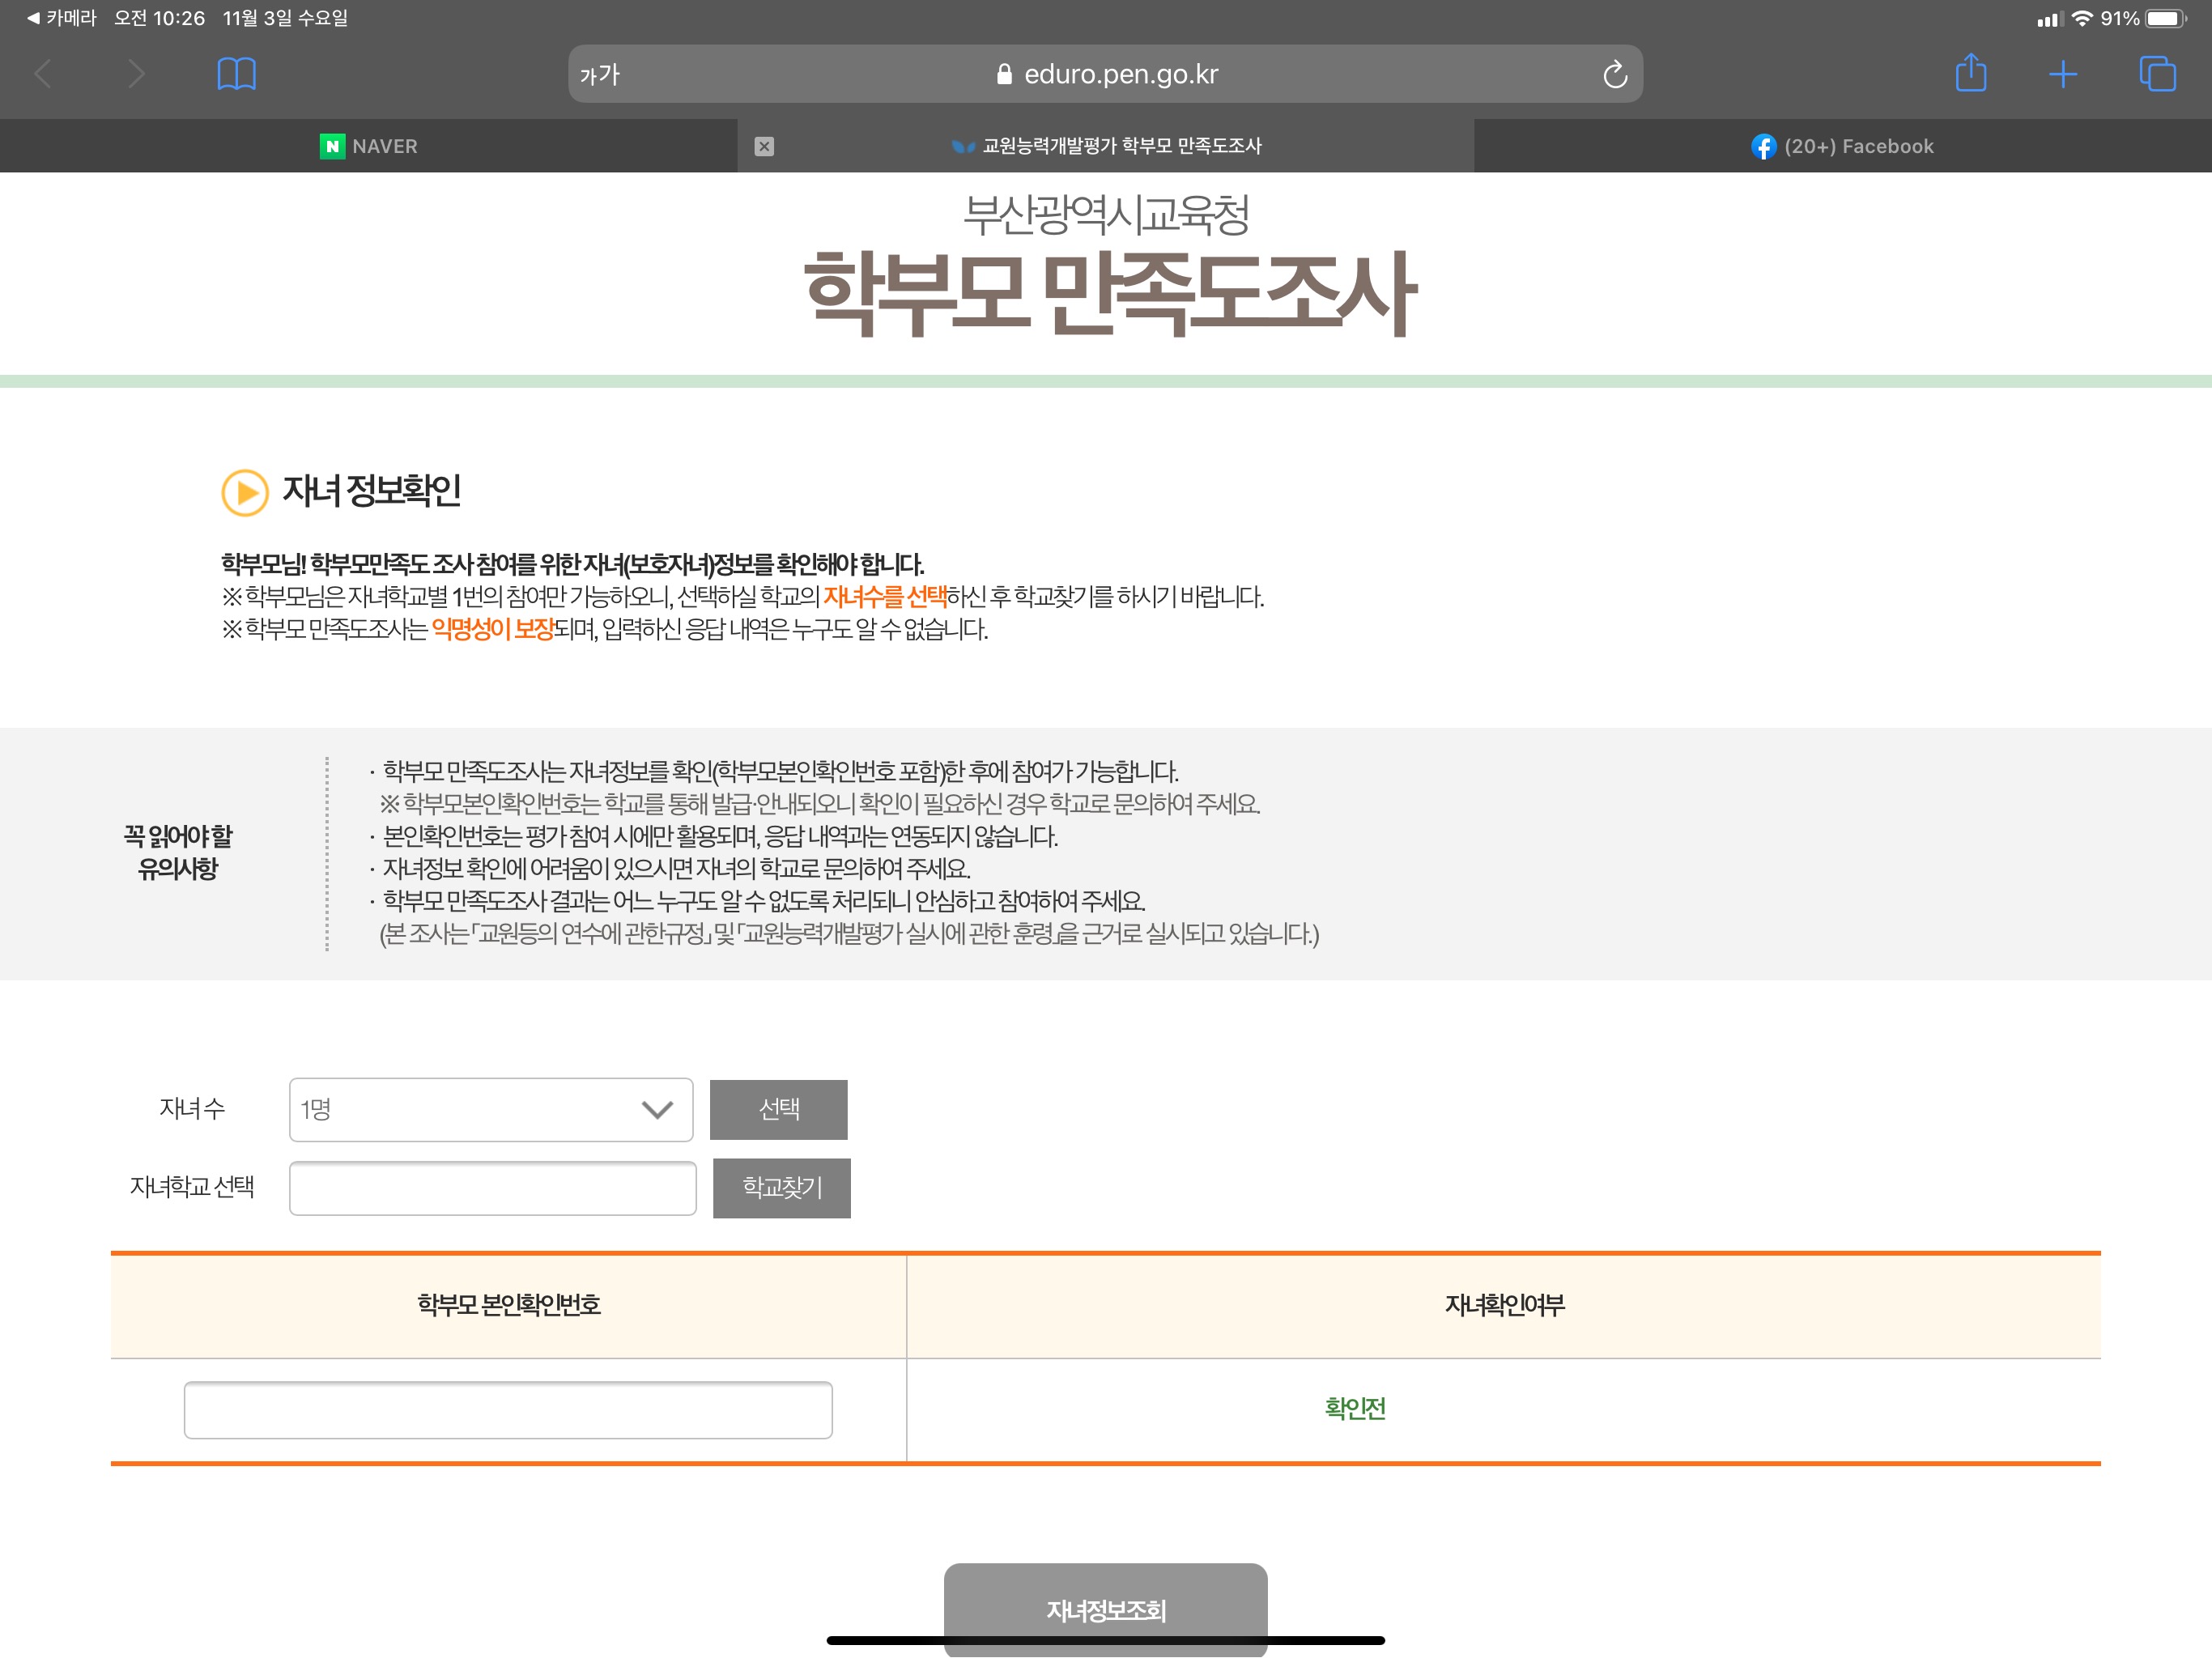The width and height of the screenshot is (2212, 1658).
Task: Tap the 카메라 back-to-app link
Action: coord(62,18)
